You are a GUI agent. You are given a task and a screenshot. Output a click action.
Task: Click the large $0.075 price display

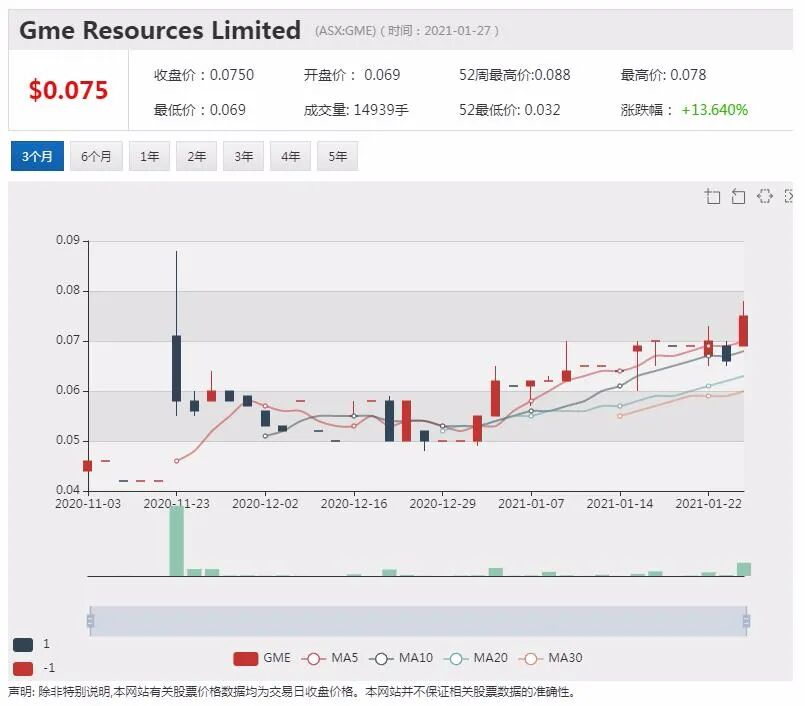68,90
